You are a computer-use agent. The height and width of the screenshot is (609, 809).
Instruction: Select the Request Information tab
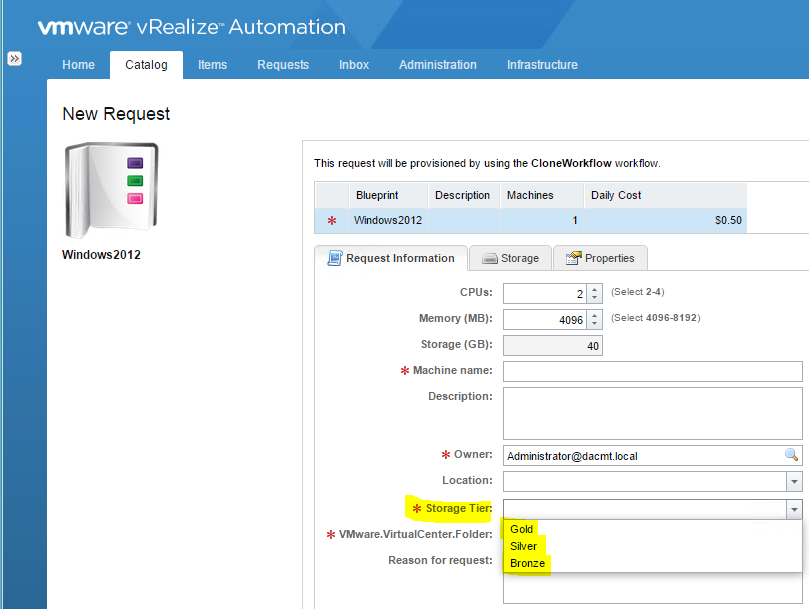click(391, 258)
